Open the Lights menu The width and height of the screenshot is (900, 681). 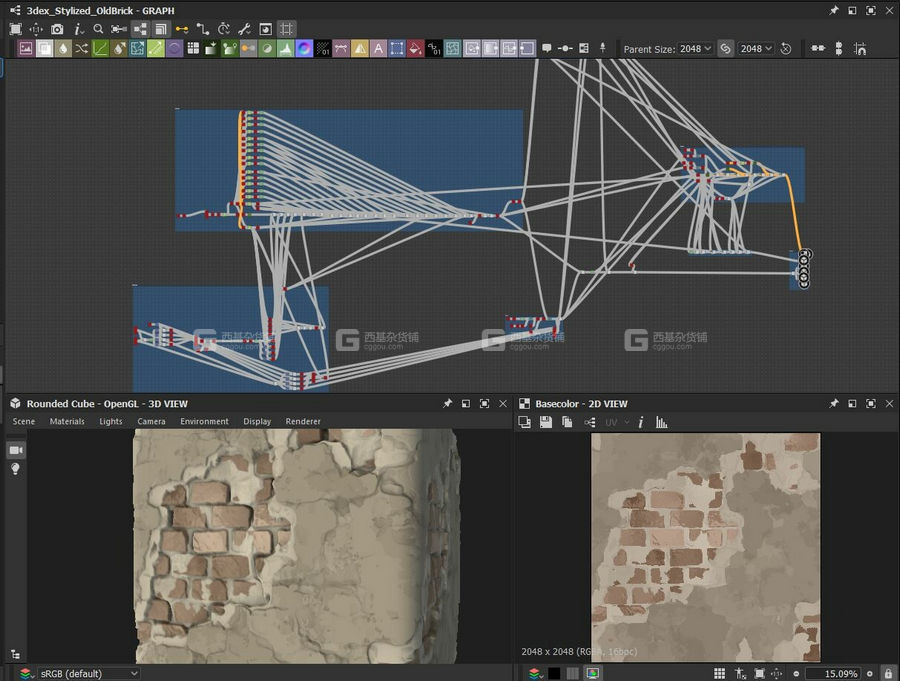(x=111, y=421)
